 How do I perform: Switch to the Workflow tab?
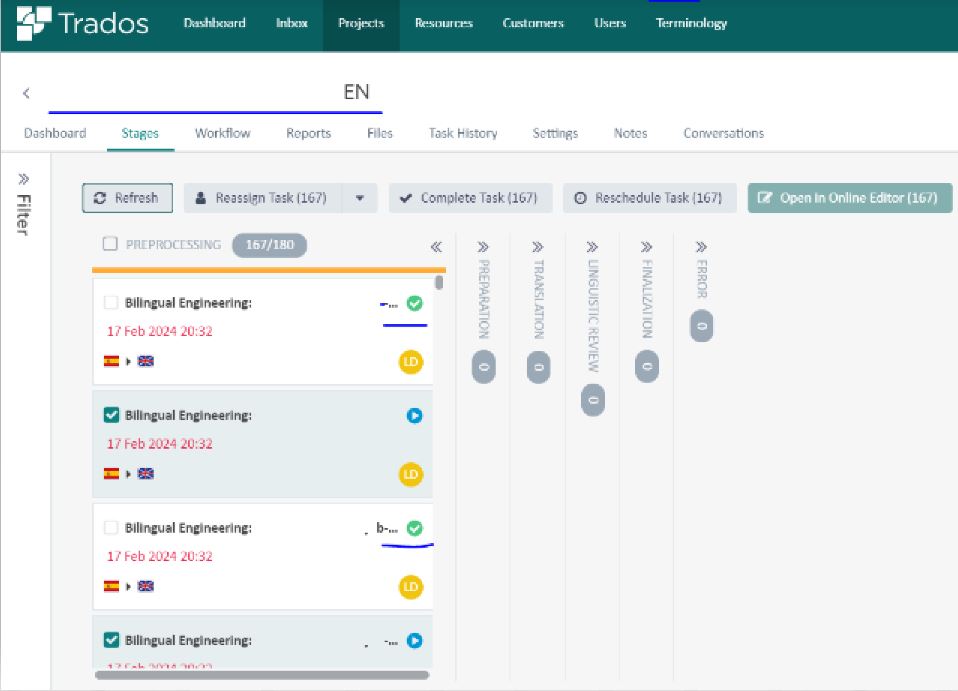pos(222,132)
